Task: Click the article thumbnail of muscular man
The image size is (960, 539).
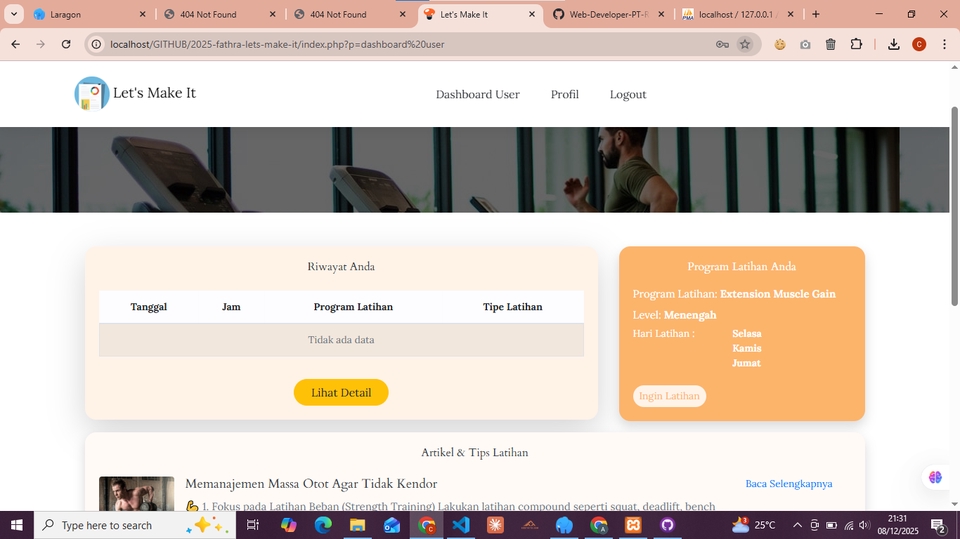Action: [137, 494]
